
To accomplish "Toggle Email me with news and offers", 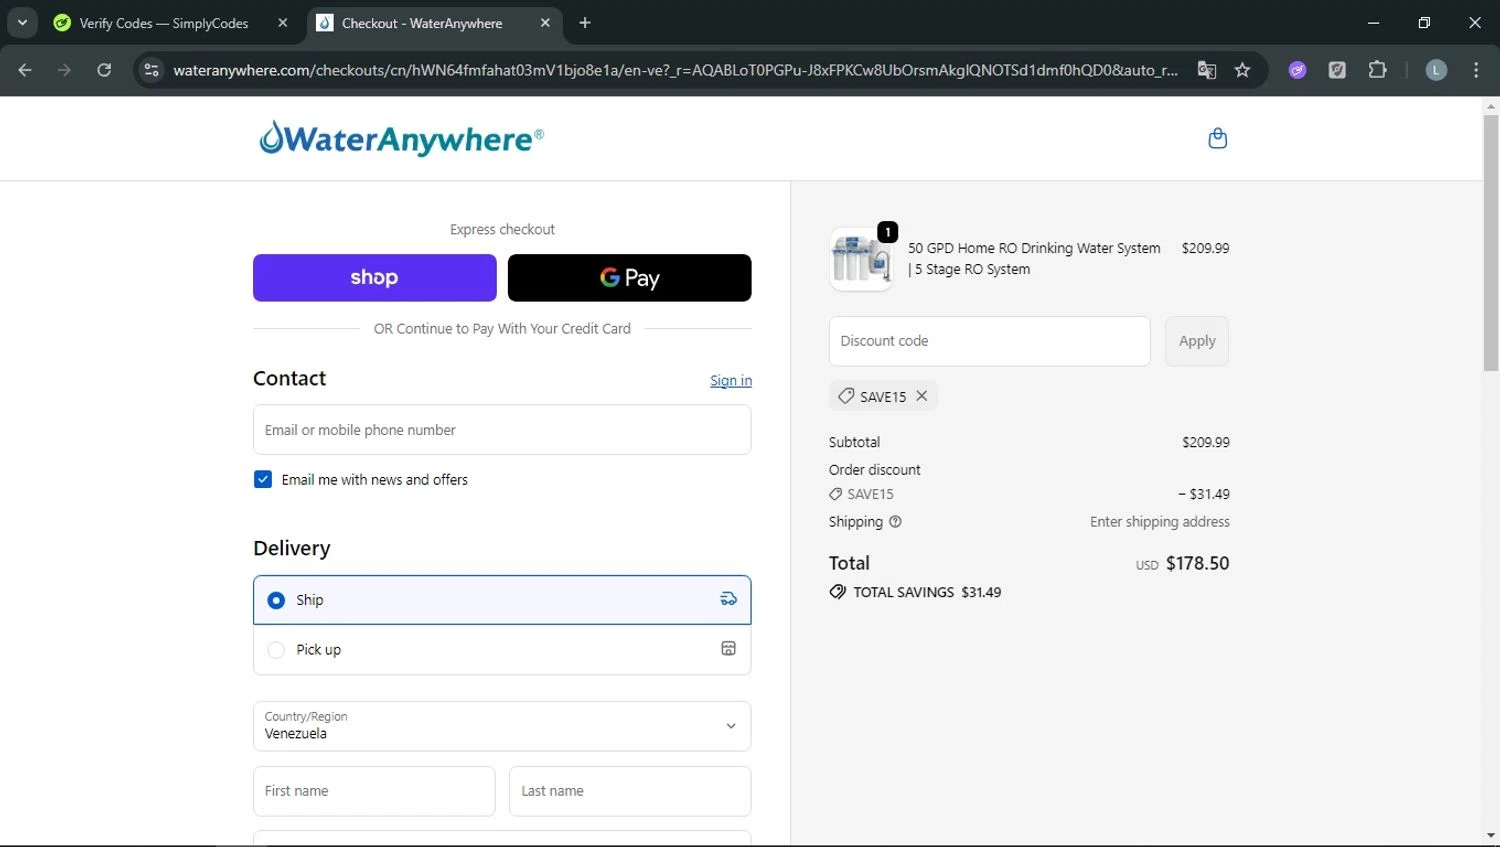I will click(x=263, y=479).
